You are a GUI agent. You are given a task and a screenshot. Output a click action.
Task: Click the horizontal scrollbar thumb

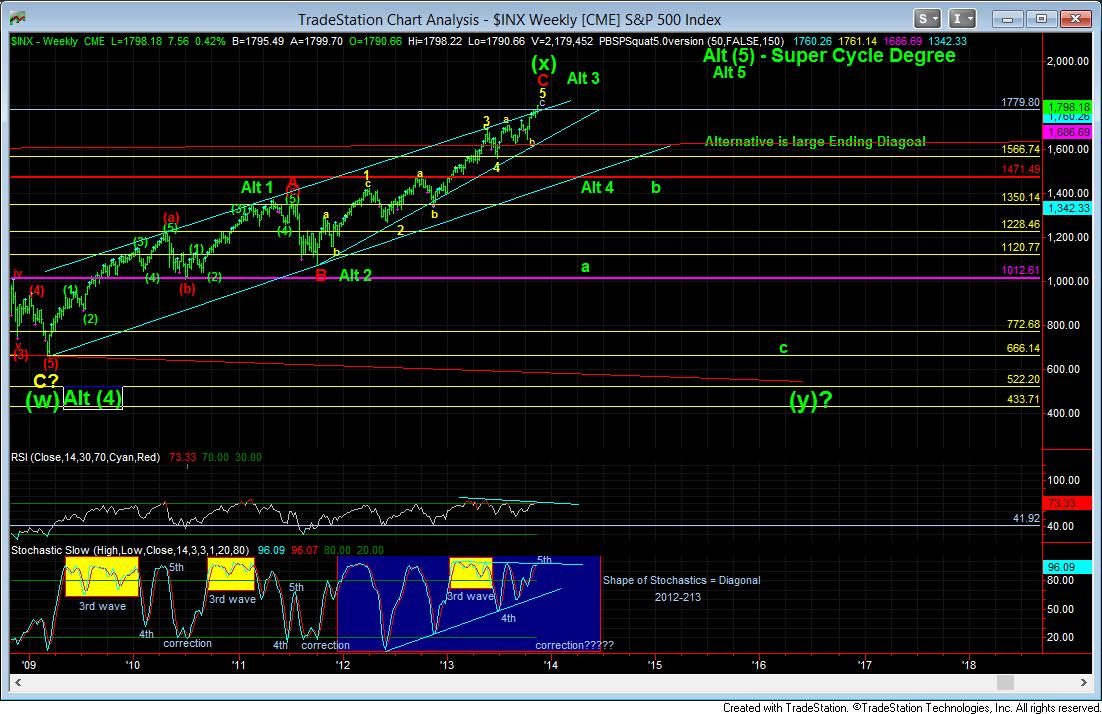tap(1006, 682)
